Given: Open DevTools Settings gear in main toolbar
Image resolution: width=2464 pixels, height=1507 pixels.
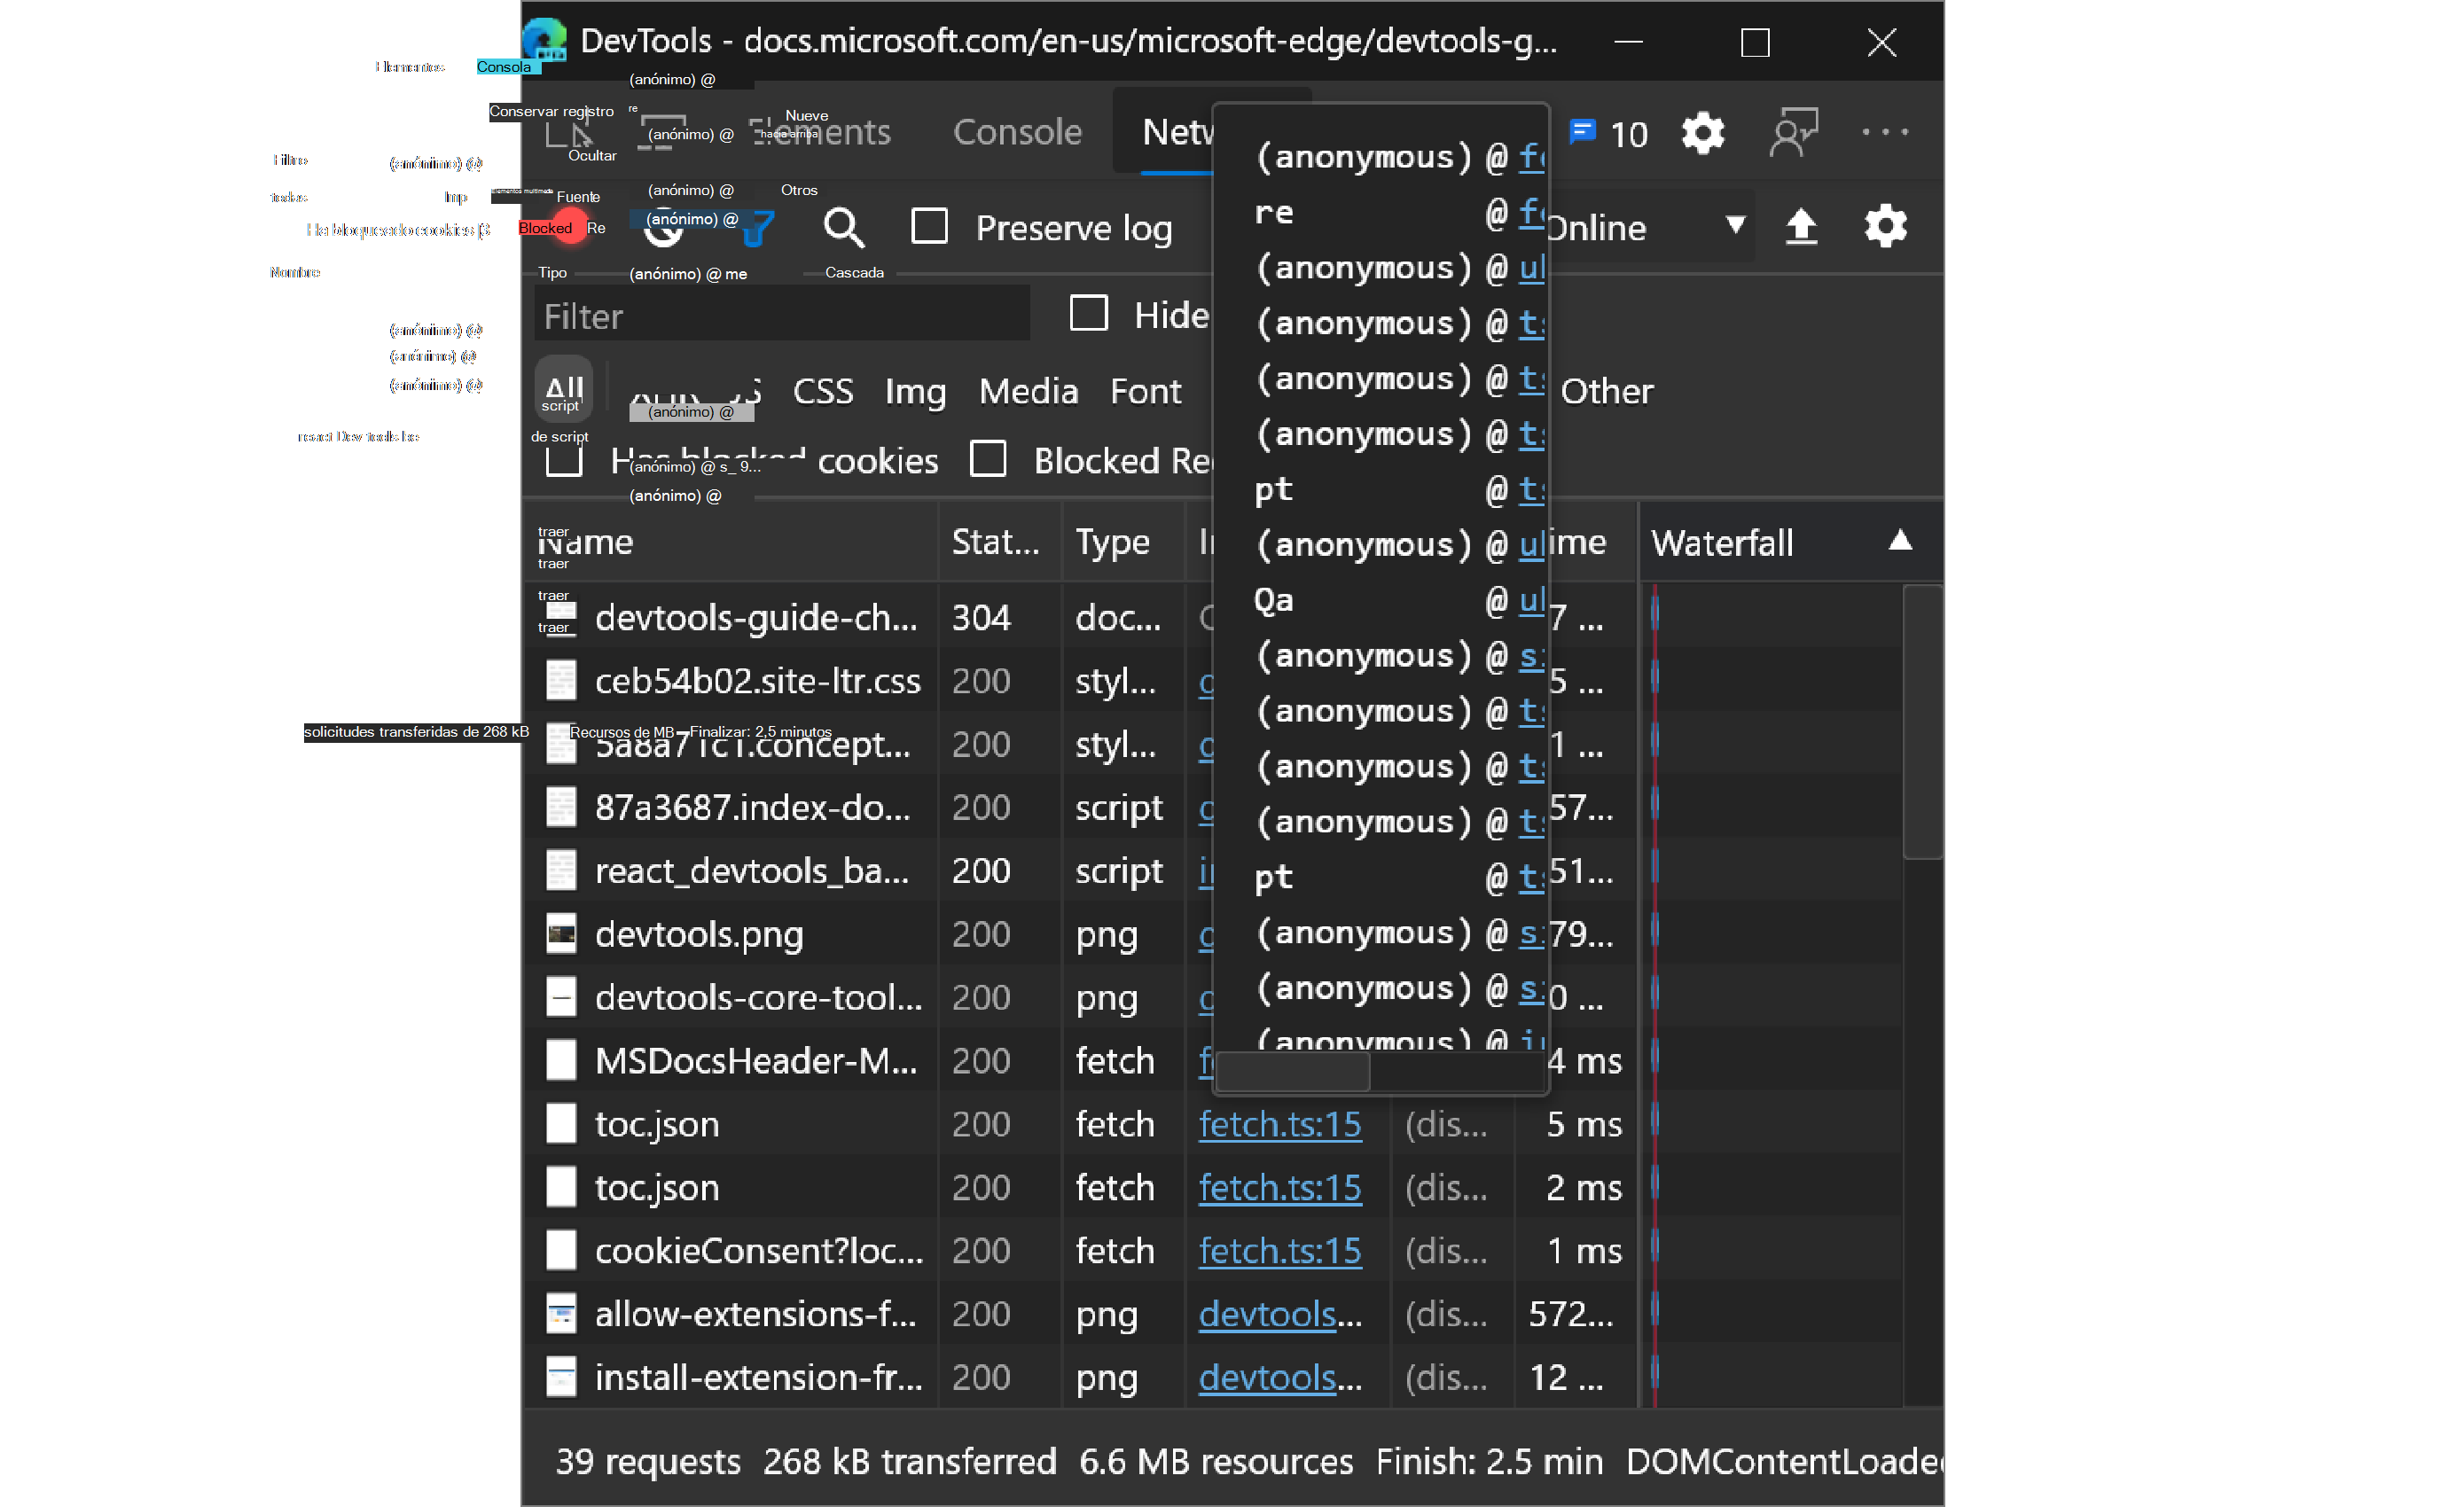Looking at the screenshot, I should [1703, 133].
